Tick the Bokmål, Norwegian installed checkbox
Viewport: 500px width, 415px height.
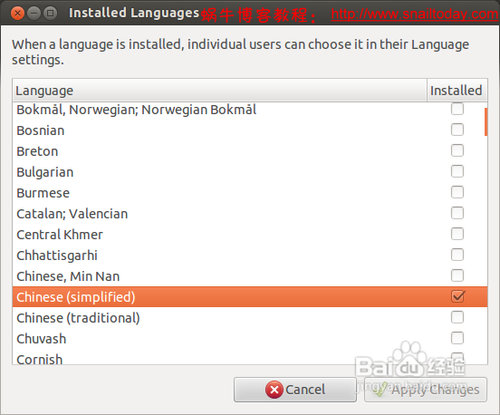pyautogui.click(x=457, y=109)
